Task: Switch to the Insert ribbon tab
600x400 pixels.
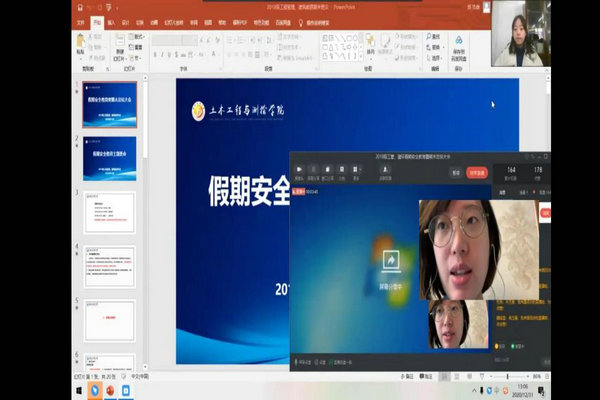Action: tap(111, 20)
